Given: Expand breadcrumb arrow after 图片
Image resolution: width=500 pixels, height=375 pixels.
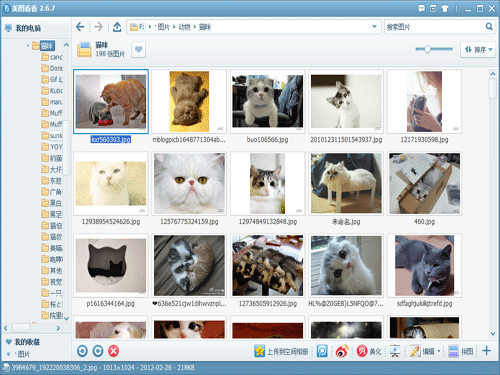Looking at the screenshot, I should pyautogui.click(x=174, y=27).
